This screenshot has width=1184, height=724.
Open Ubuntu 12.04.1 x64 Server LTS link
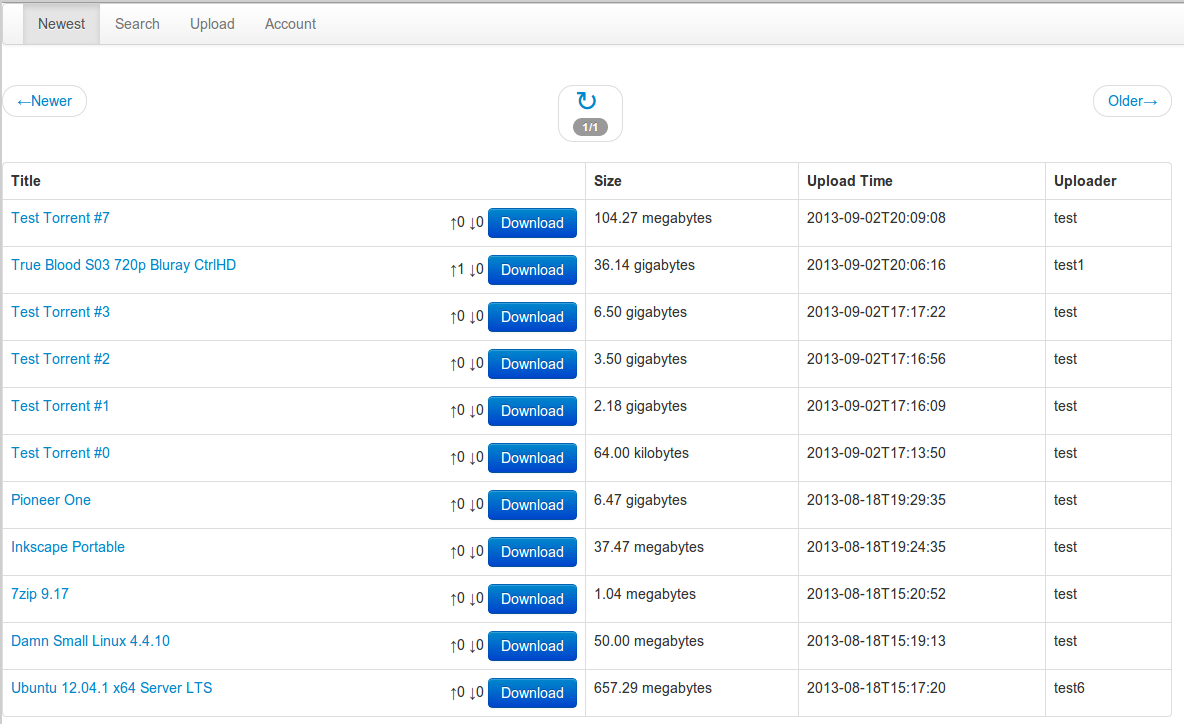tap(112, 688)
